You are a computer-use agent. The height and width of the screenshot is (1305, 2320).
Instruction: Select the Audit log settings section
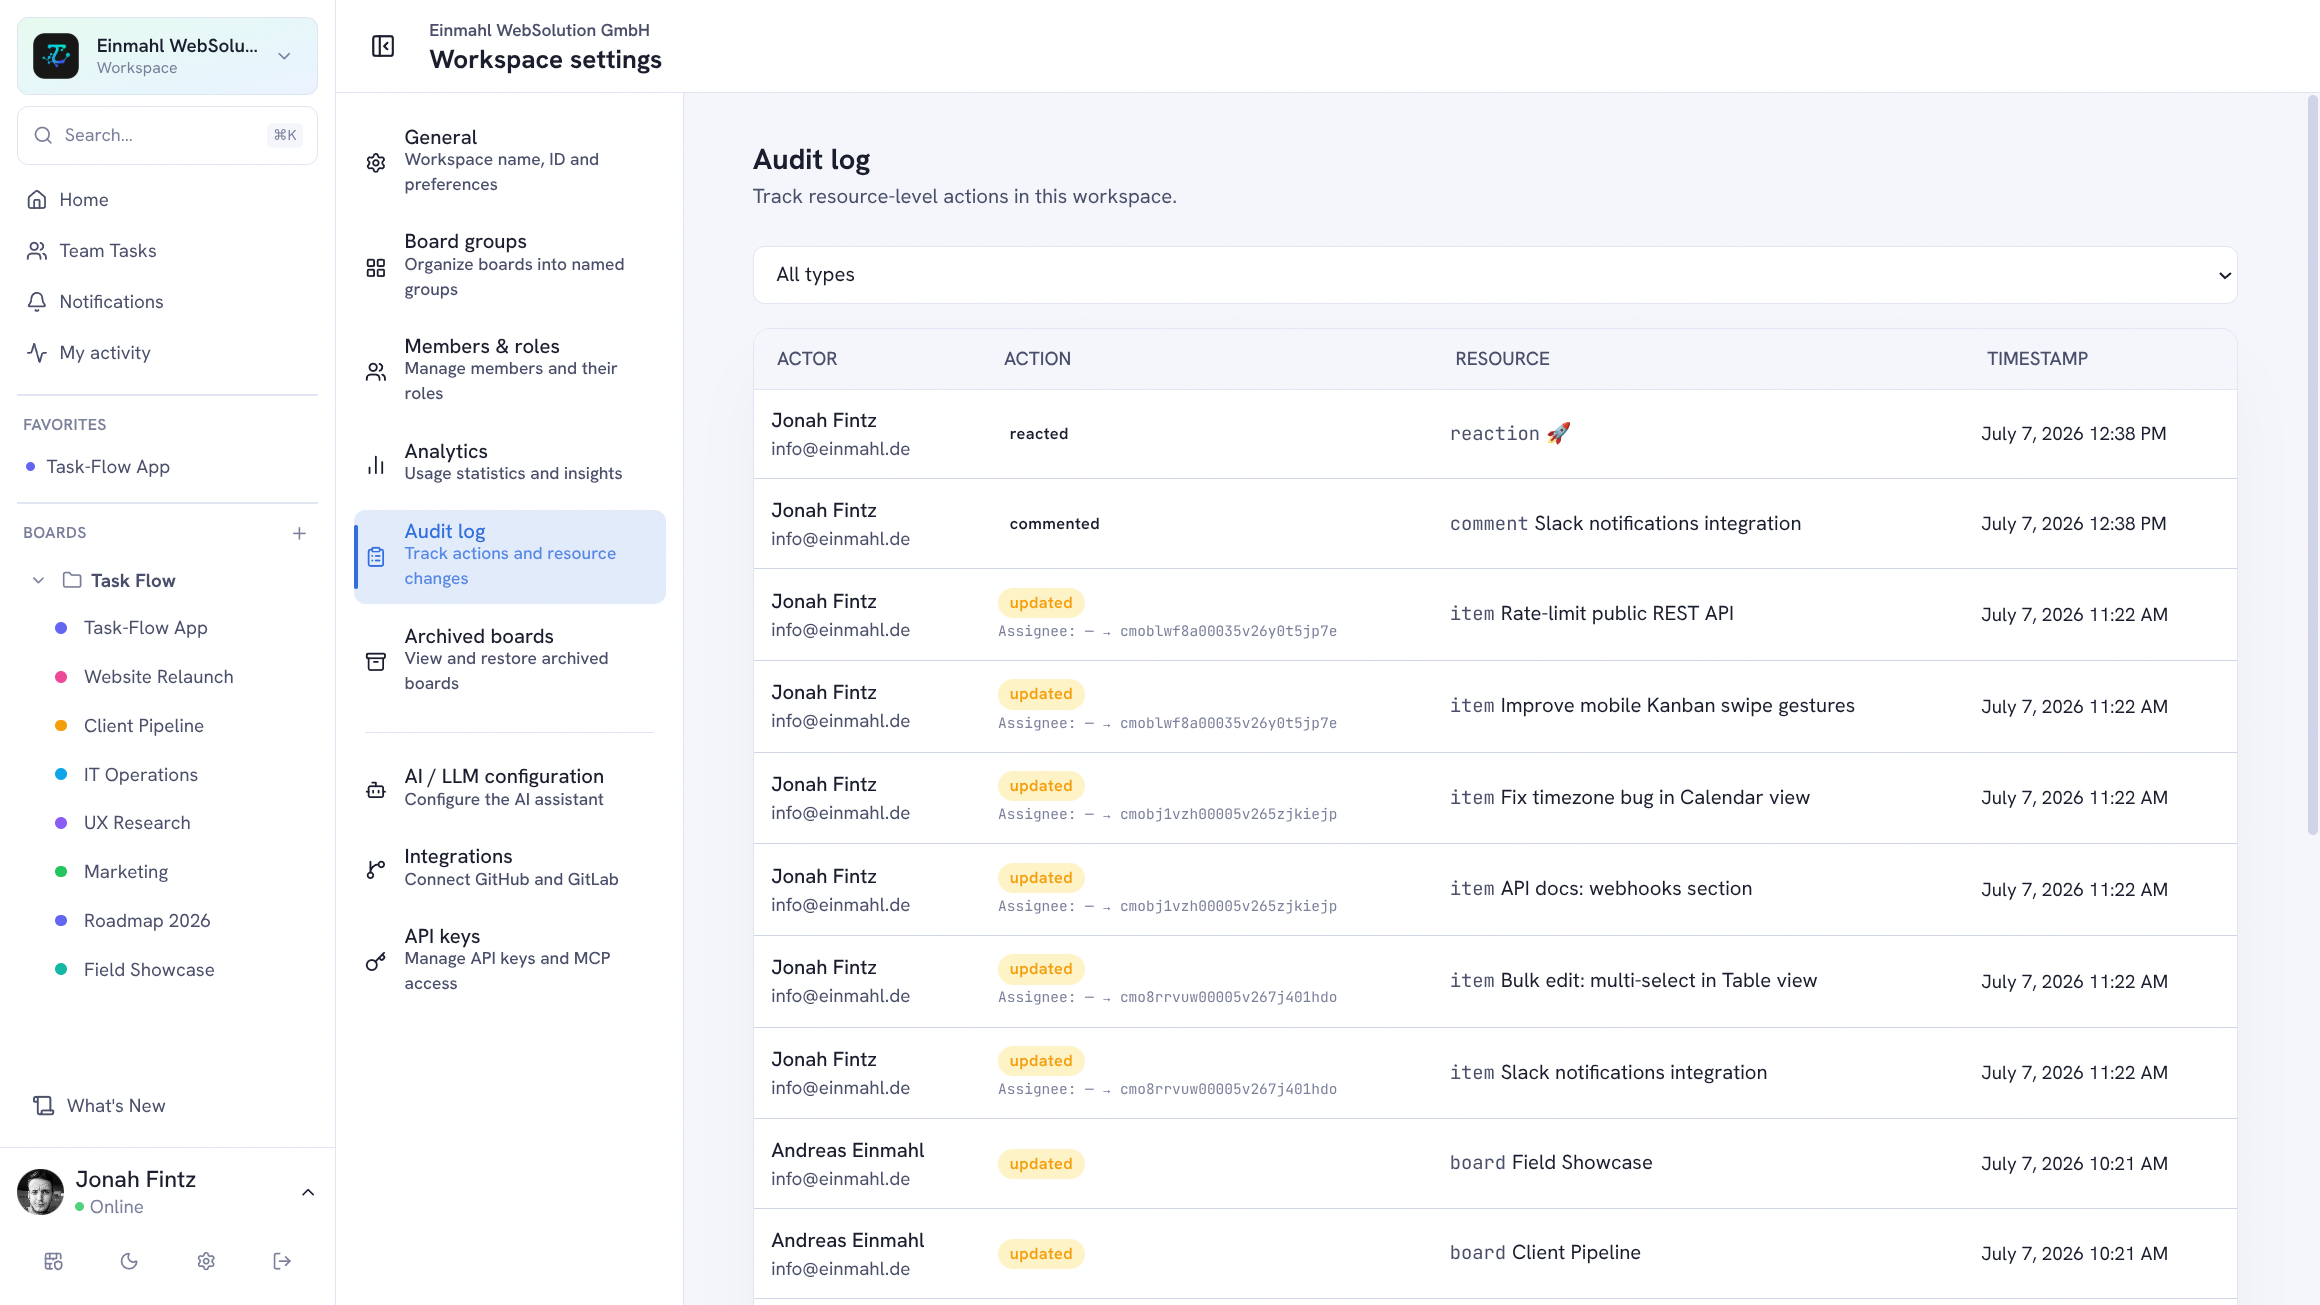[510, 555]
